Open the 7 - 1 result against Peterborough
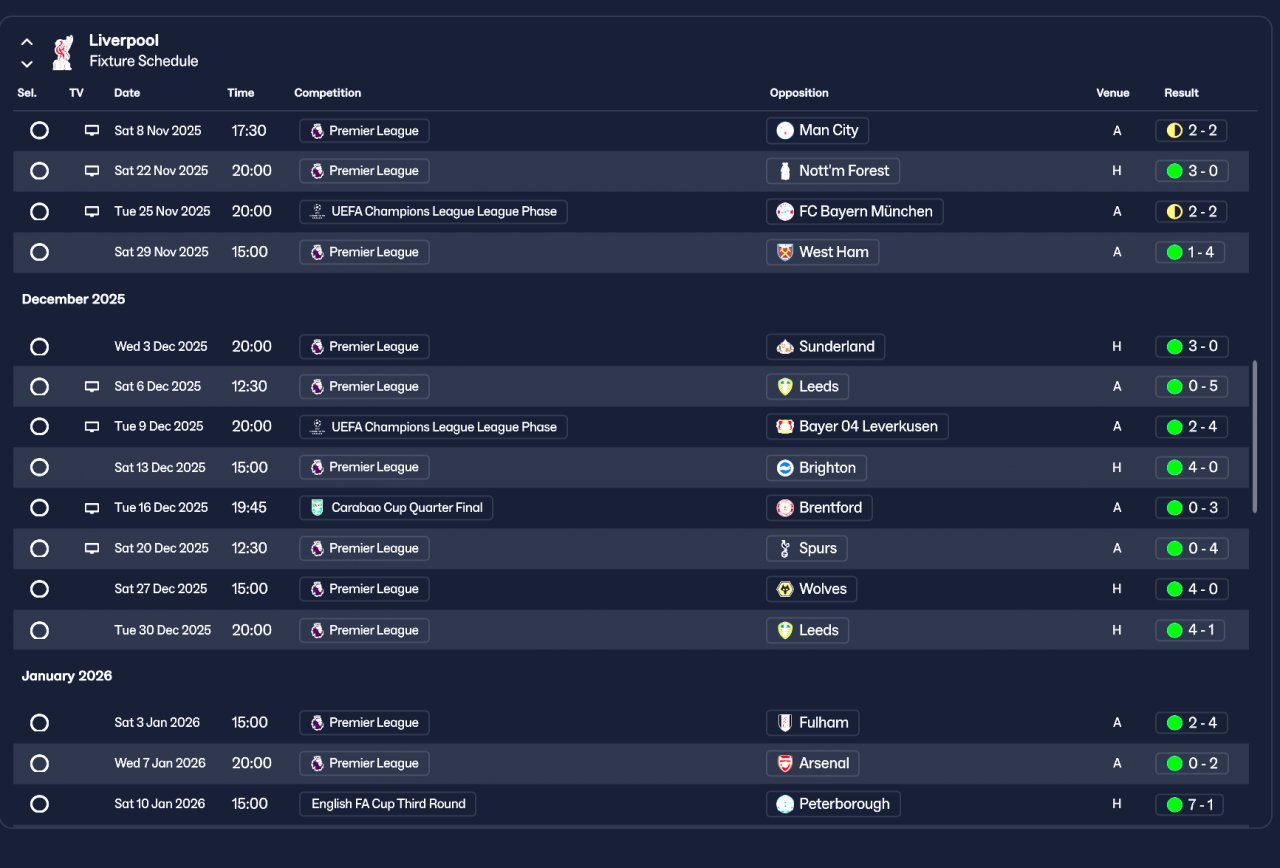1280x868 pixels. pos(1191,804)
